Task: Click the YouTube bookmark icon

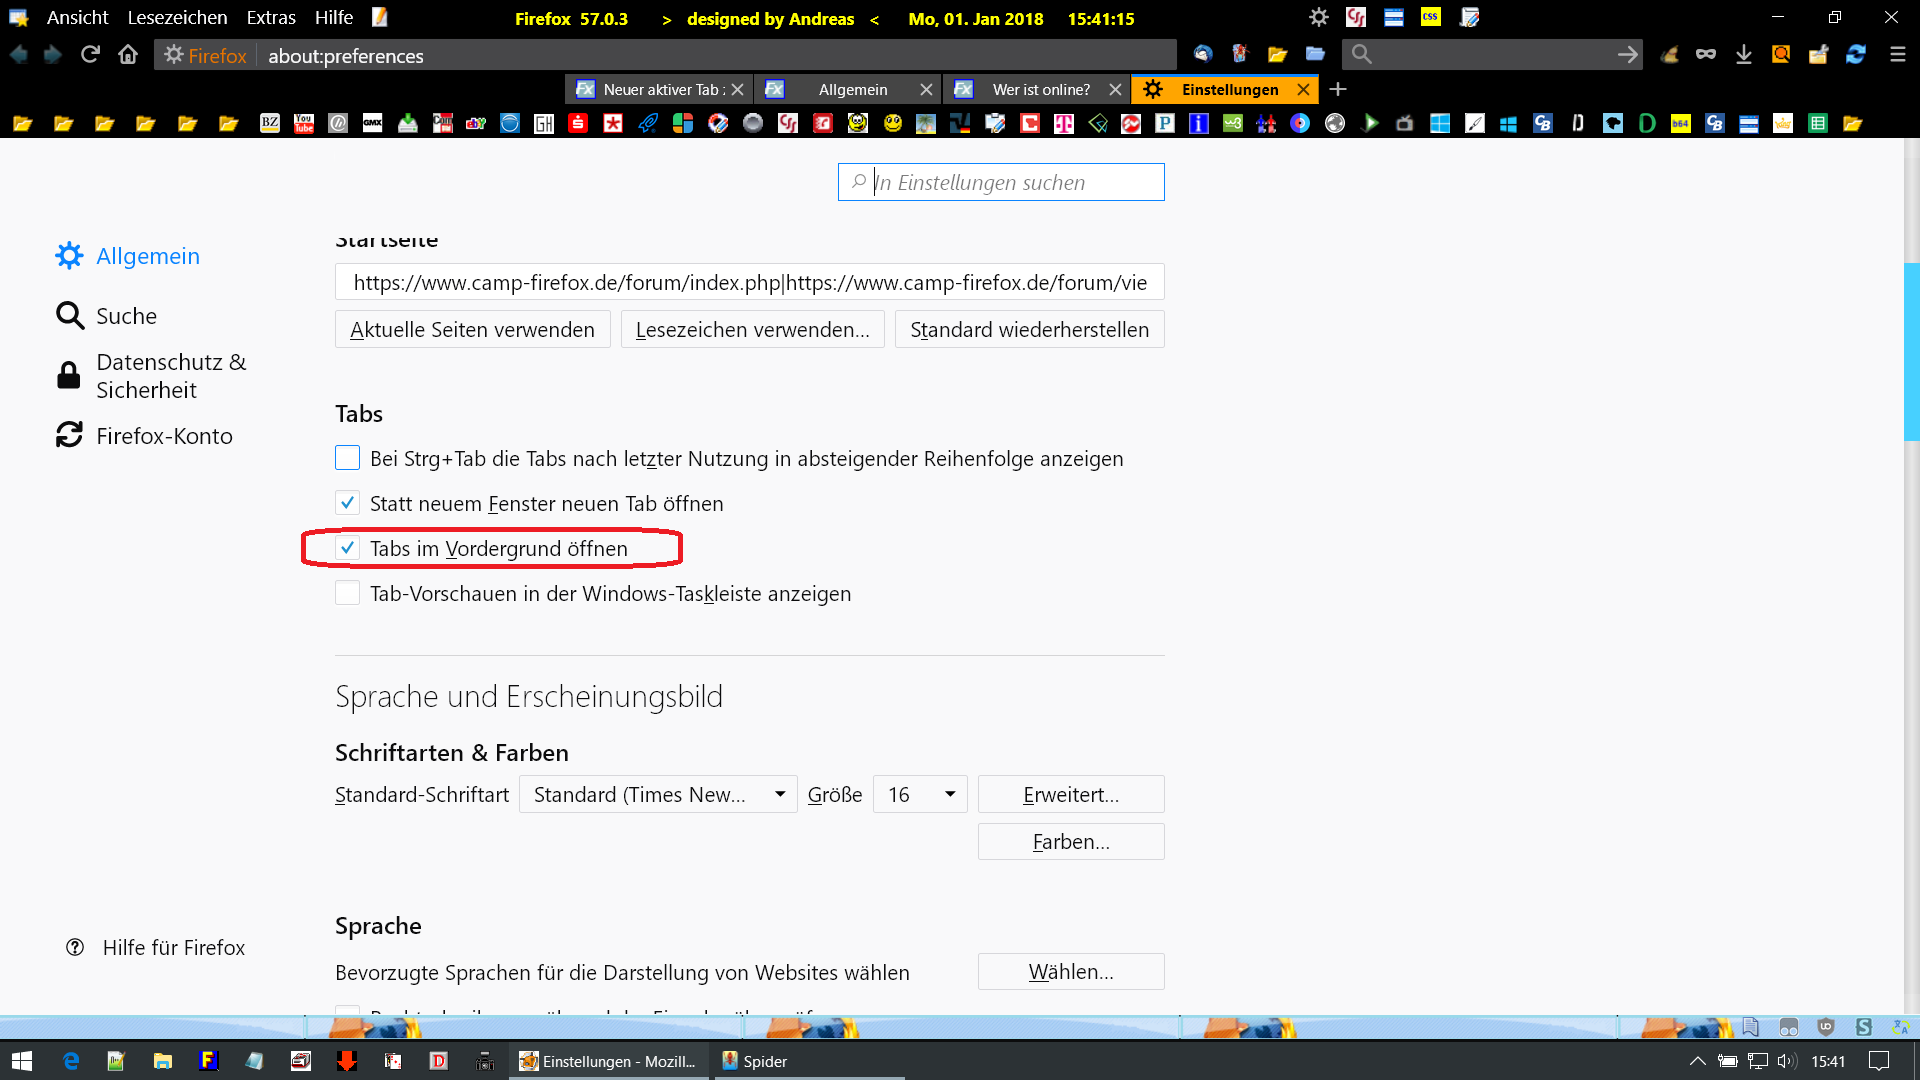Action: [x=304, y=123]
